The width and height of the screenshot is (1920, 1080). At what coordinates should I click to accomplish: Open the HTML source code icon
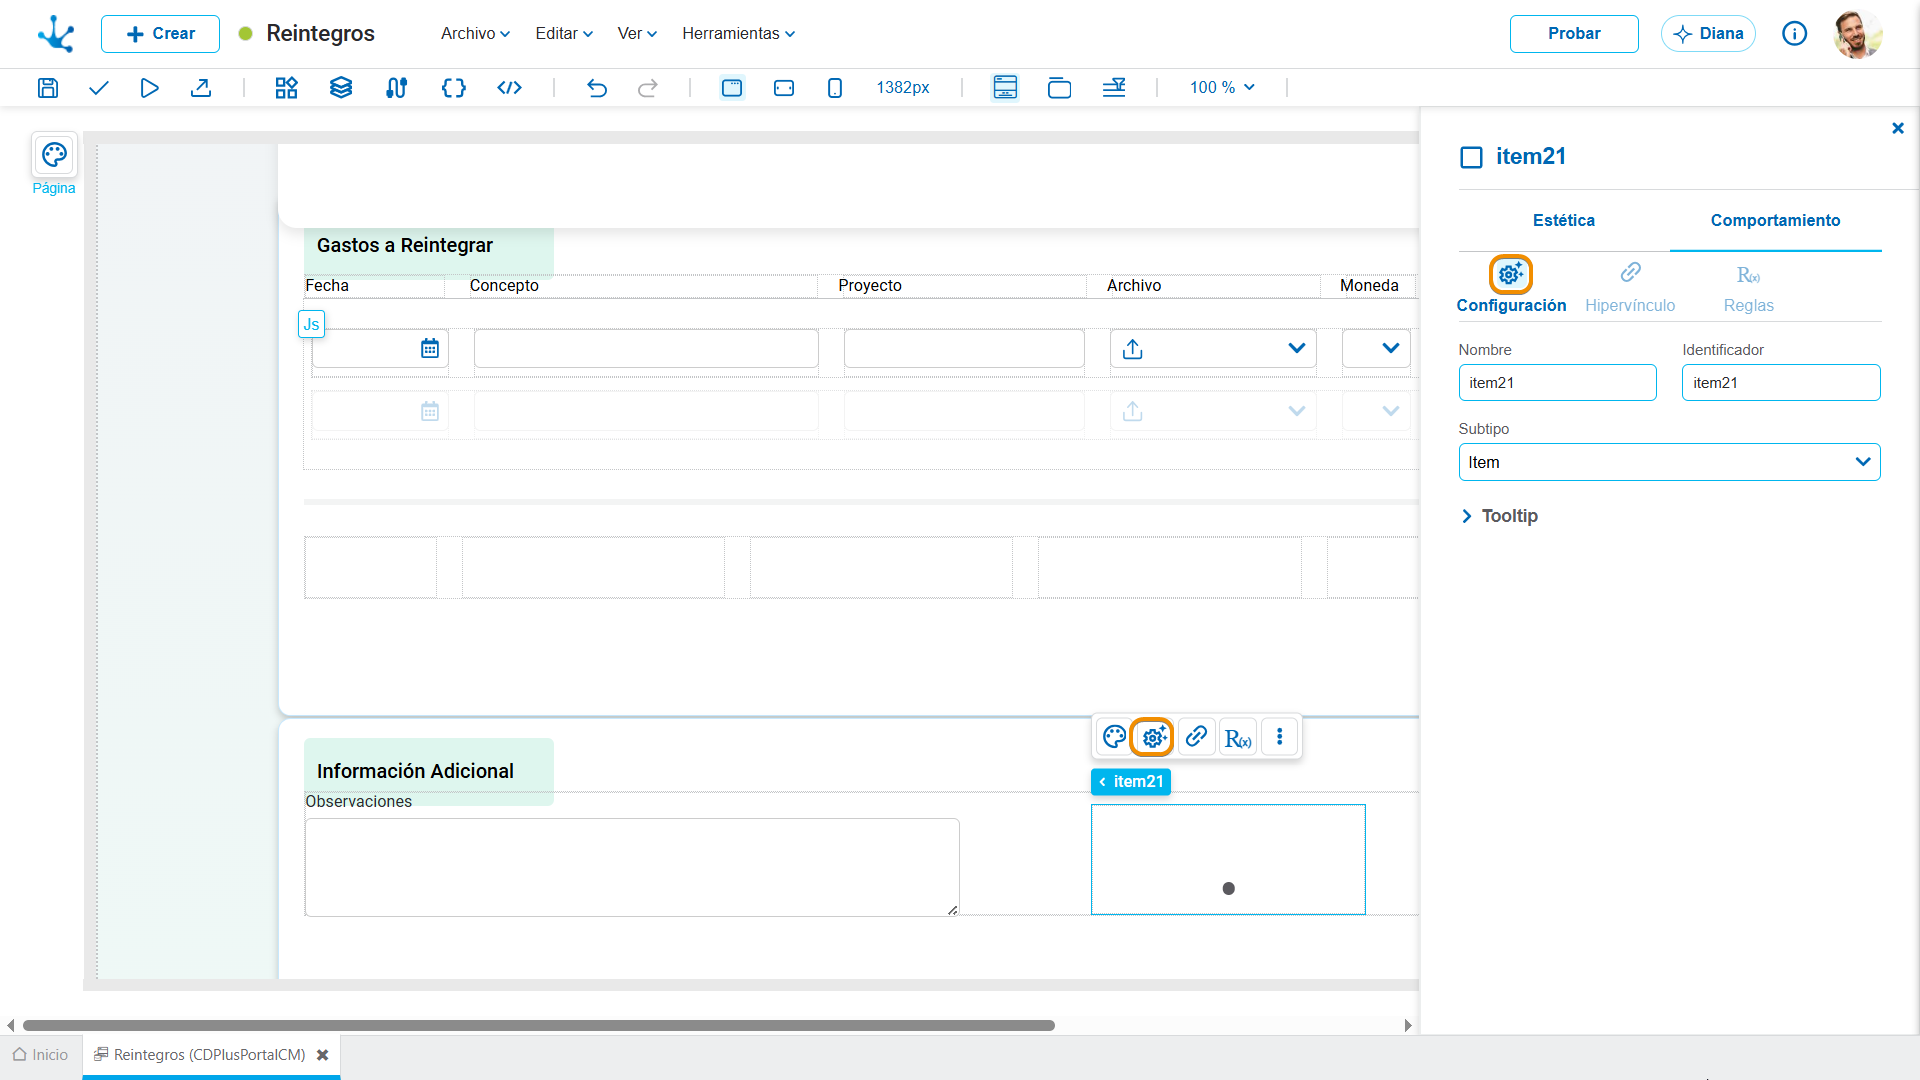coord(509,88)
